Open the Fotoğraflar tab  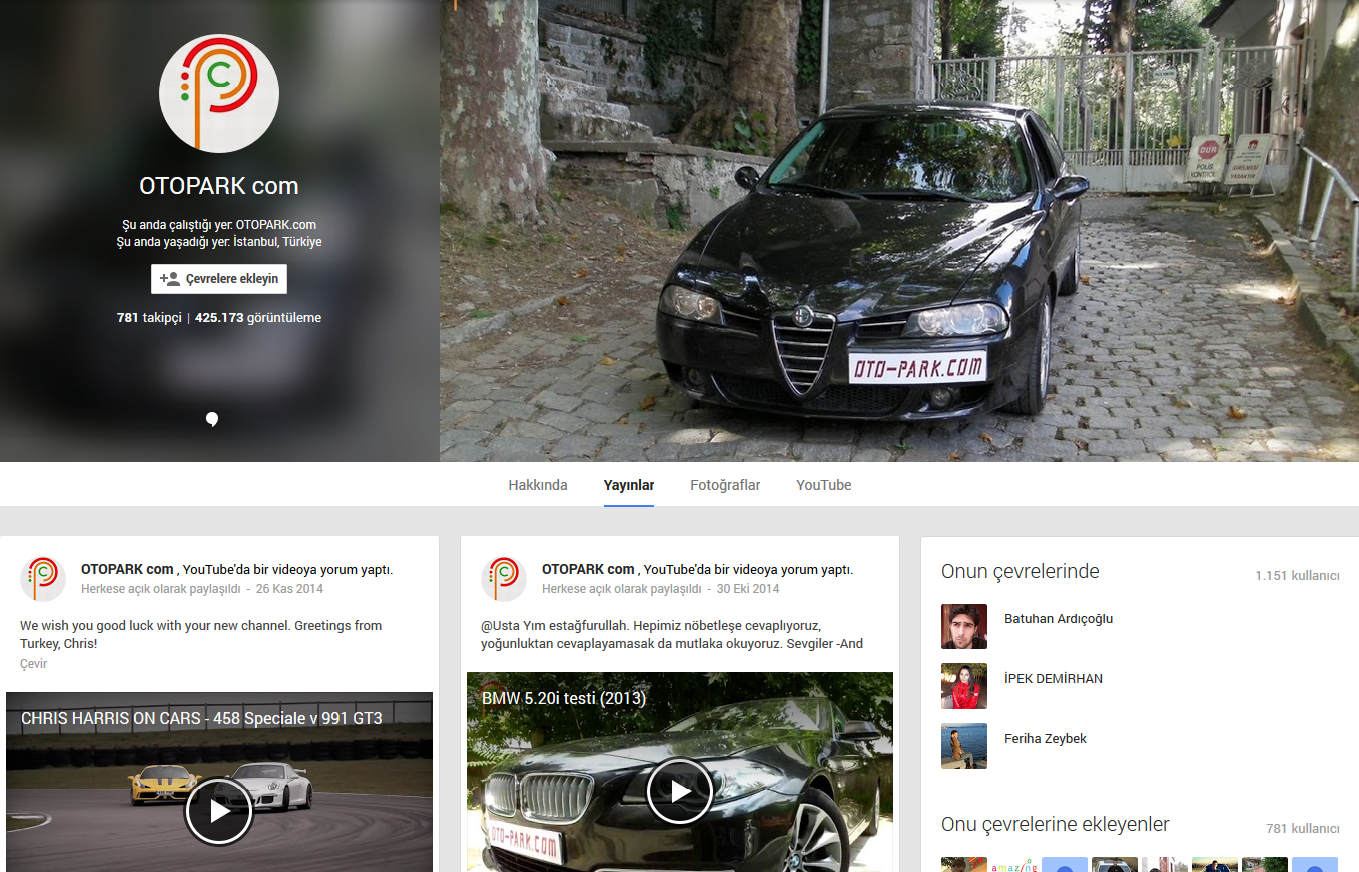725,485
